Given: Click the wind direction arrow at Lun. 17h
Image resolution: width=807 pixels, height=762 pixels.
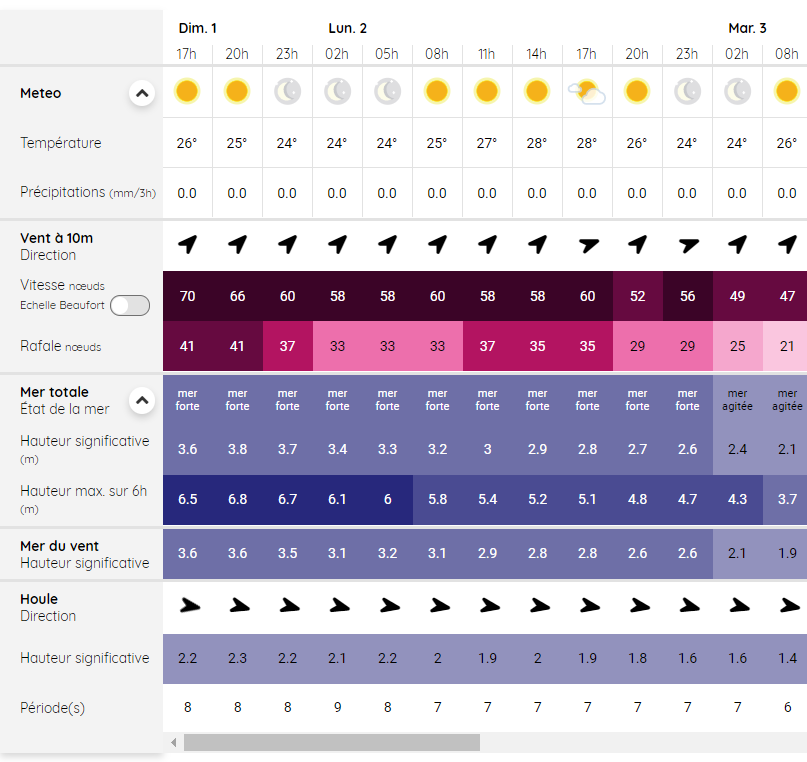Looking at the screenshot, I should tap(588, 245).
